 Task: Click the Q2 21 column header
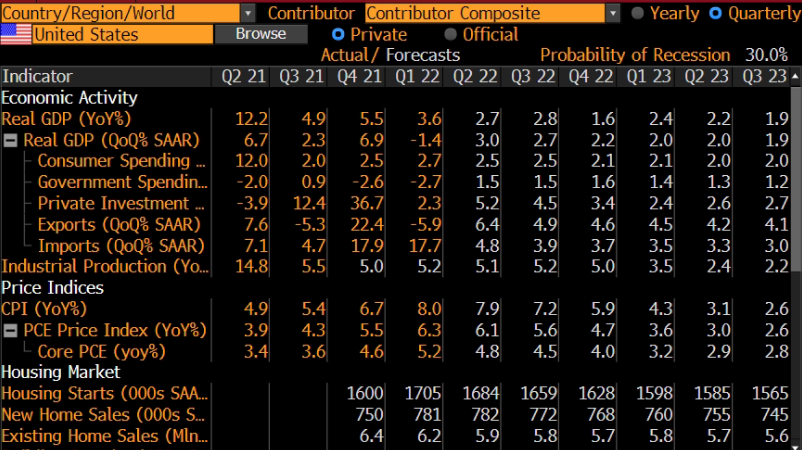click(x=243, y=76)
